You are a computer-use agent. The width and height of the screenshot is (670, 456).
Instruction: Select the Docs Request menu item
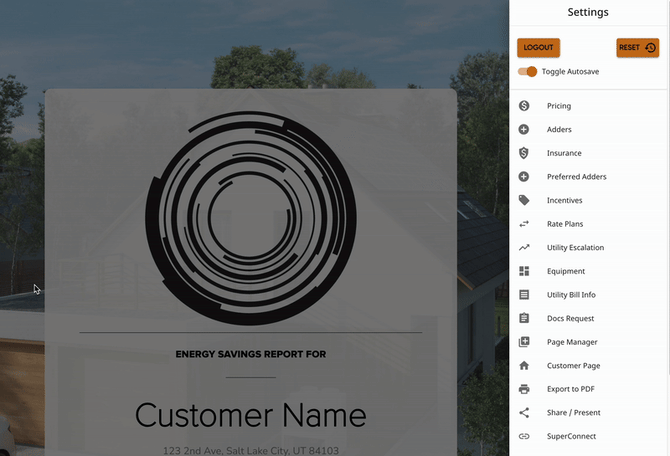click(x=570, y=318)
